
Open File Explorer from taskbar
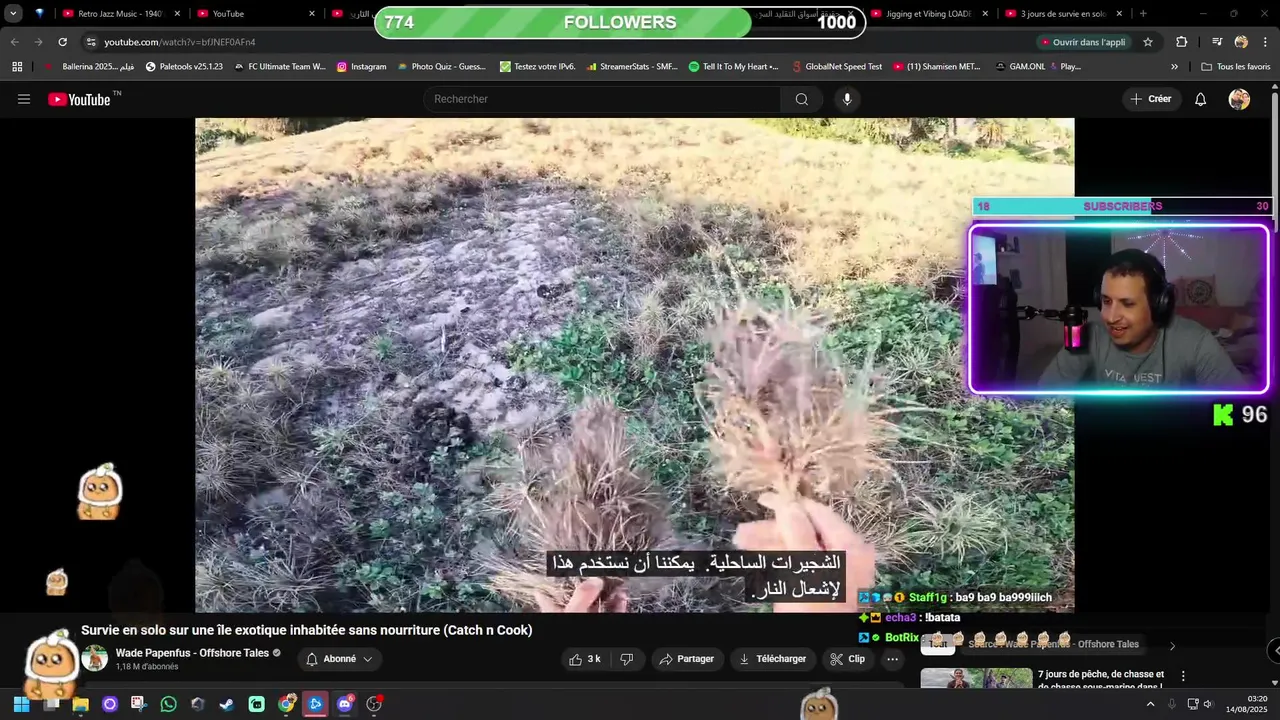(81, 704)
